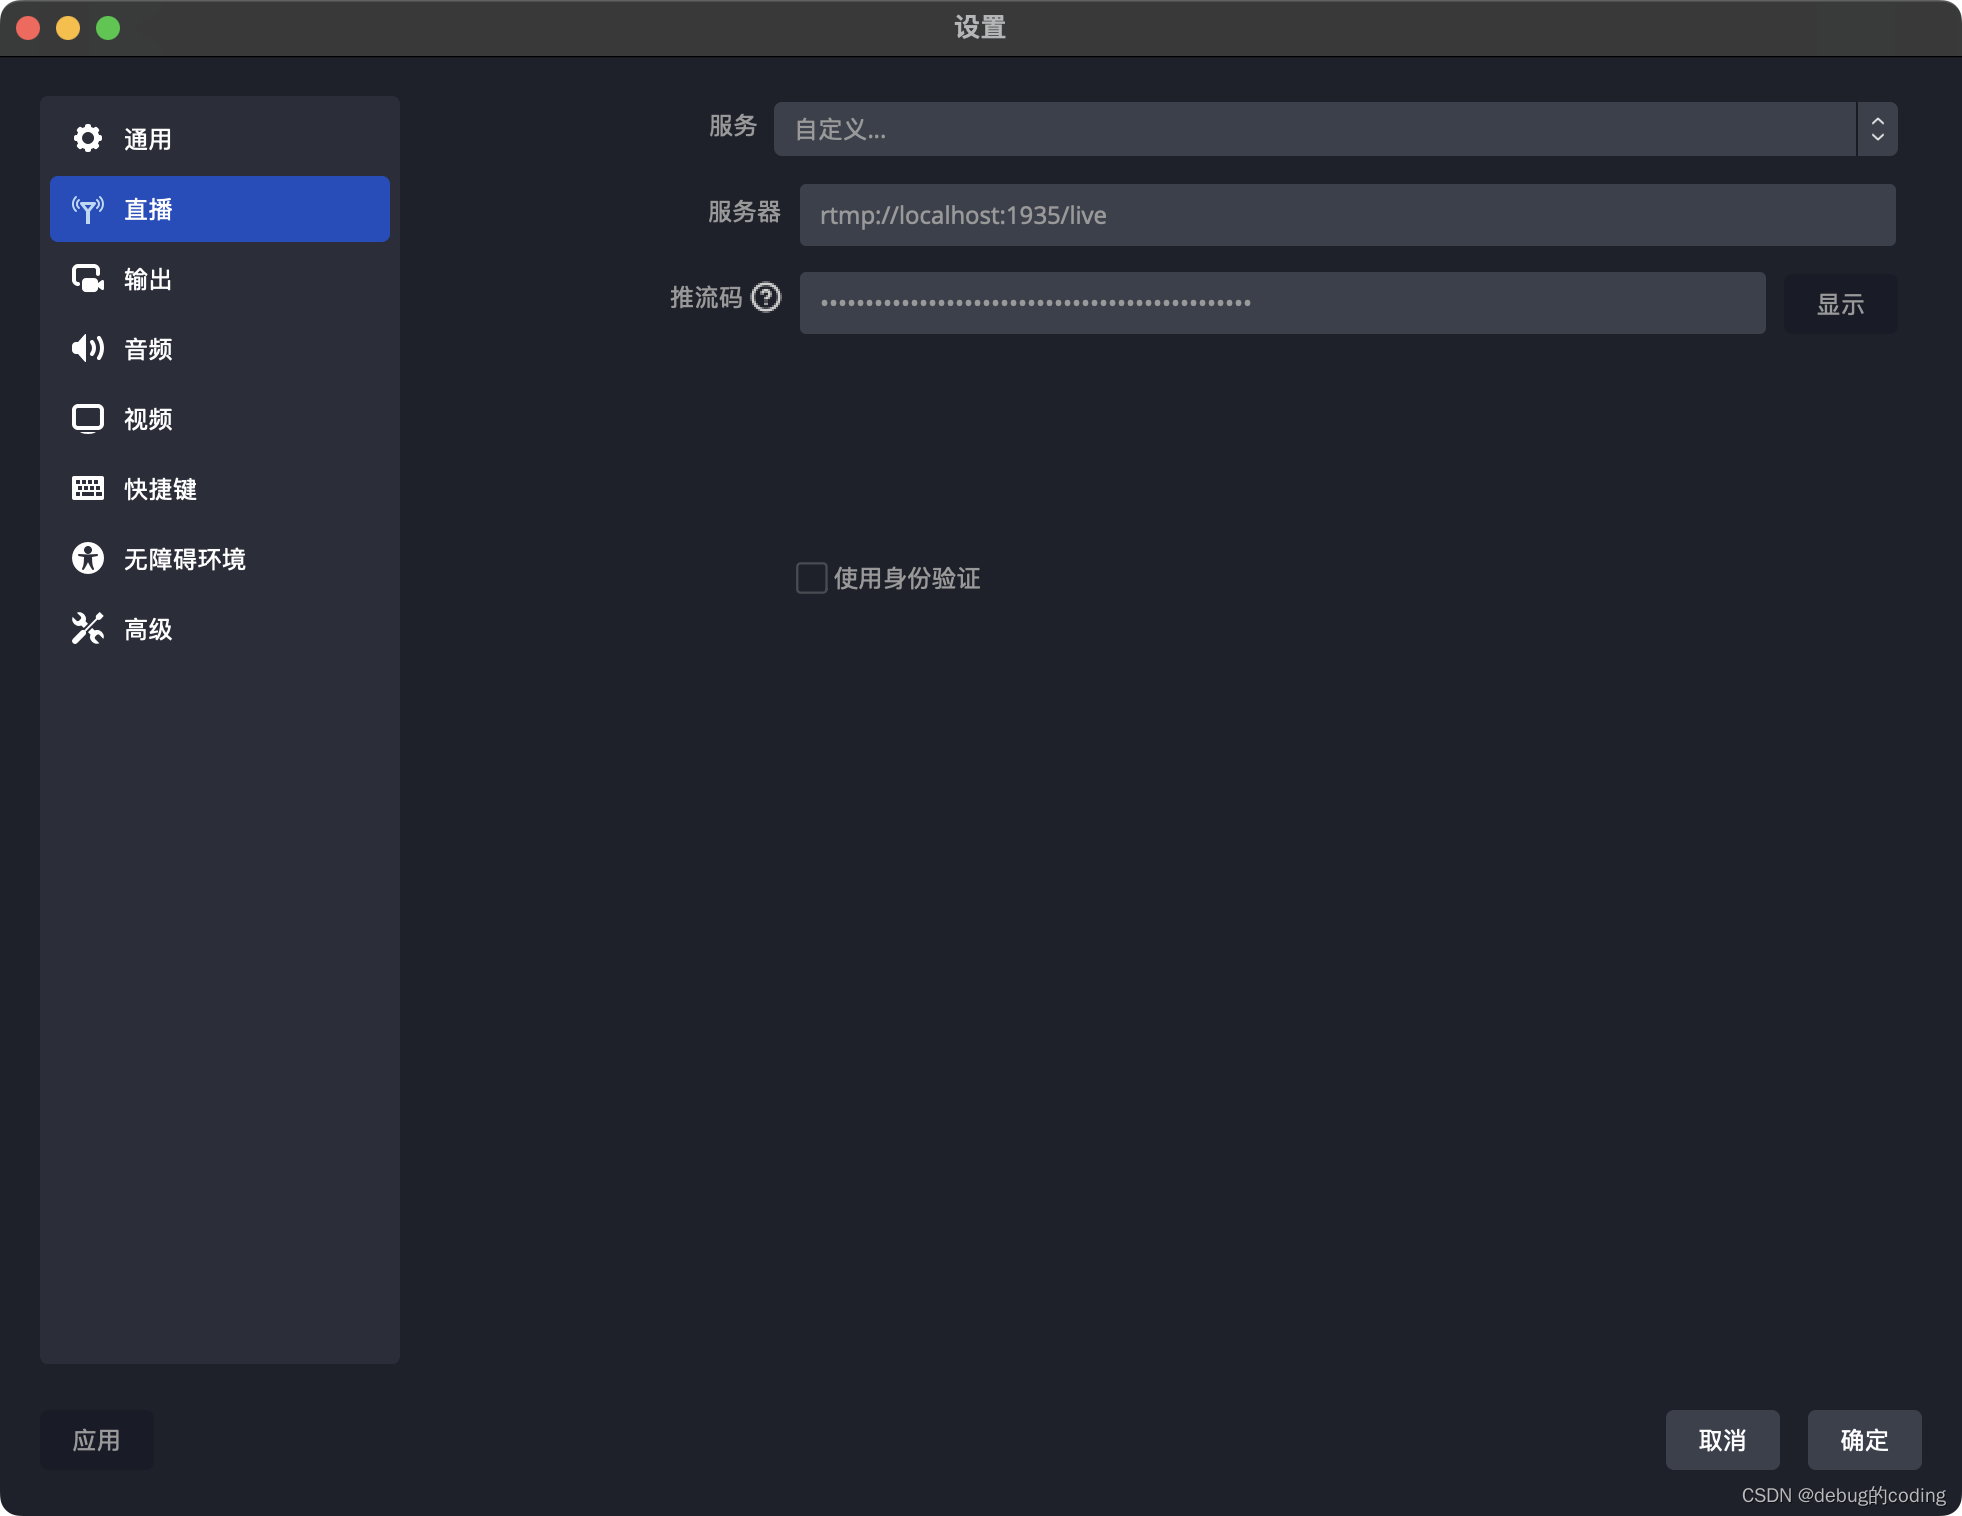The image size is (1962, 1516).
Task: Click the 服务 combo box stepper arrows
Action: click(1877, 129)
